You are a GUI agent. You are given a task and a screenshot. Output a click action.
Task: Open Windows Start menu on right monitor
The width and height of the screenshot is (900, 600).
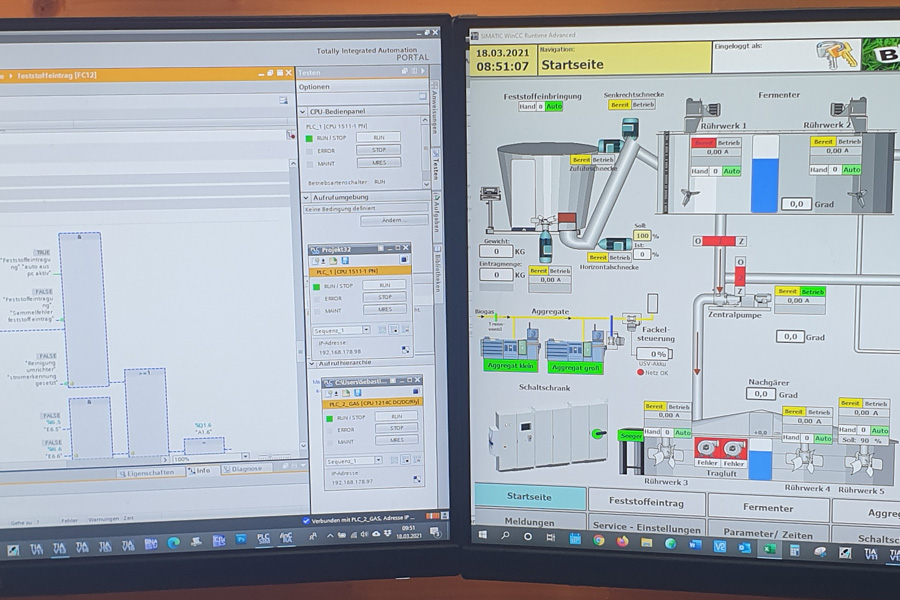point(483,535)
